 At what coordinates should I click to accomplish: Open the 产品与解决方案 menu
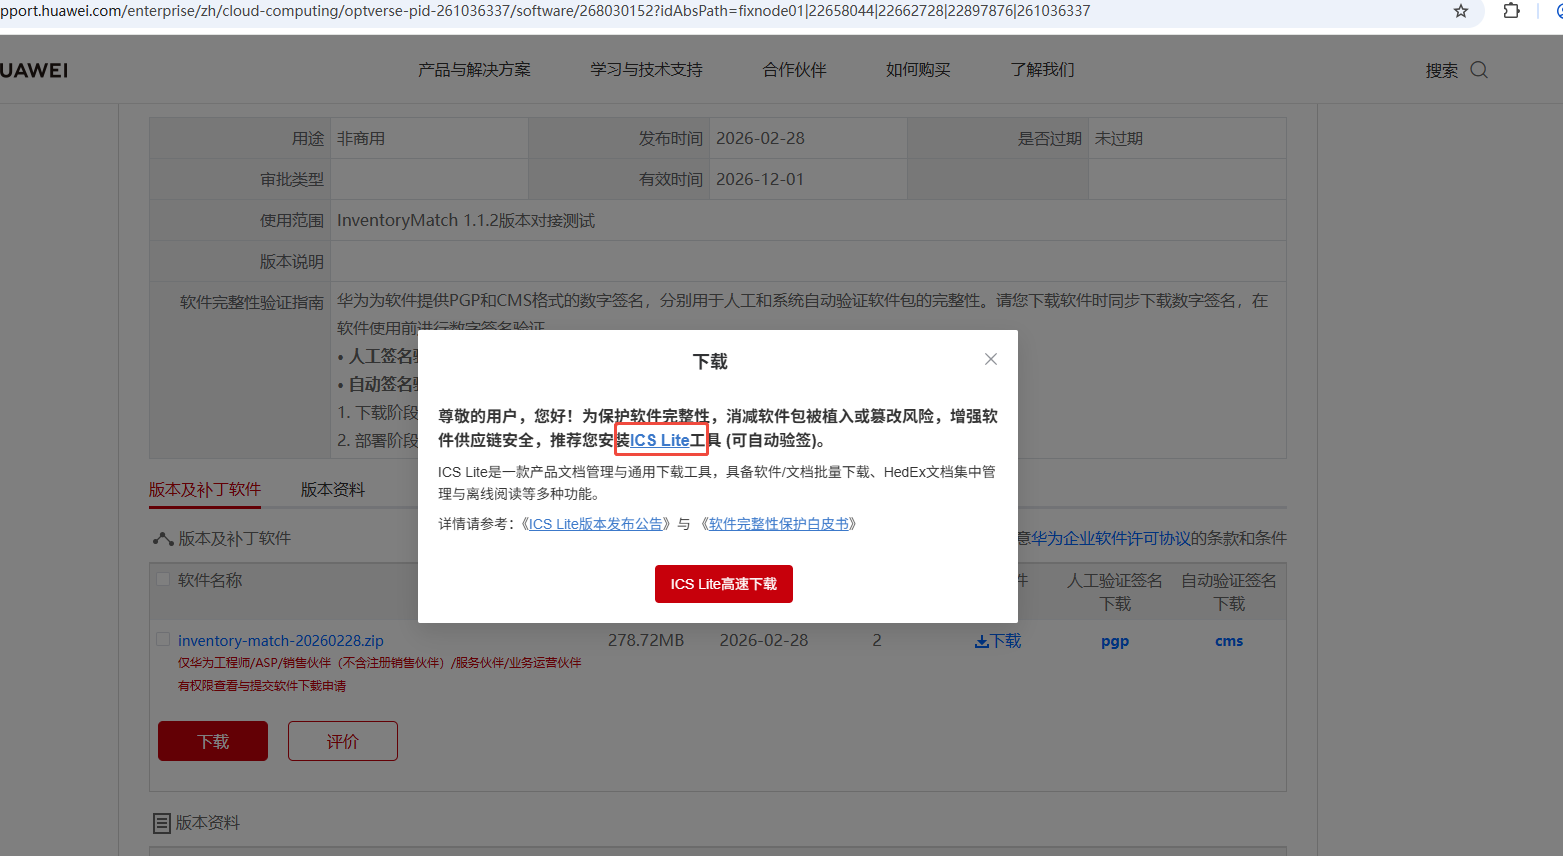(x=474, y=70)
